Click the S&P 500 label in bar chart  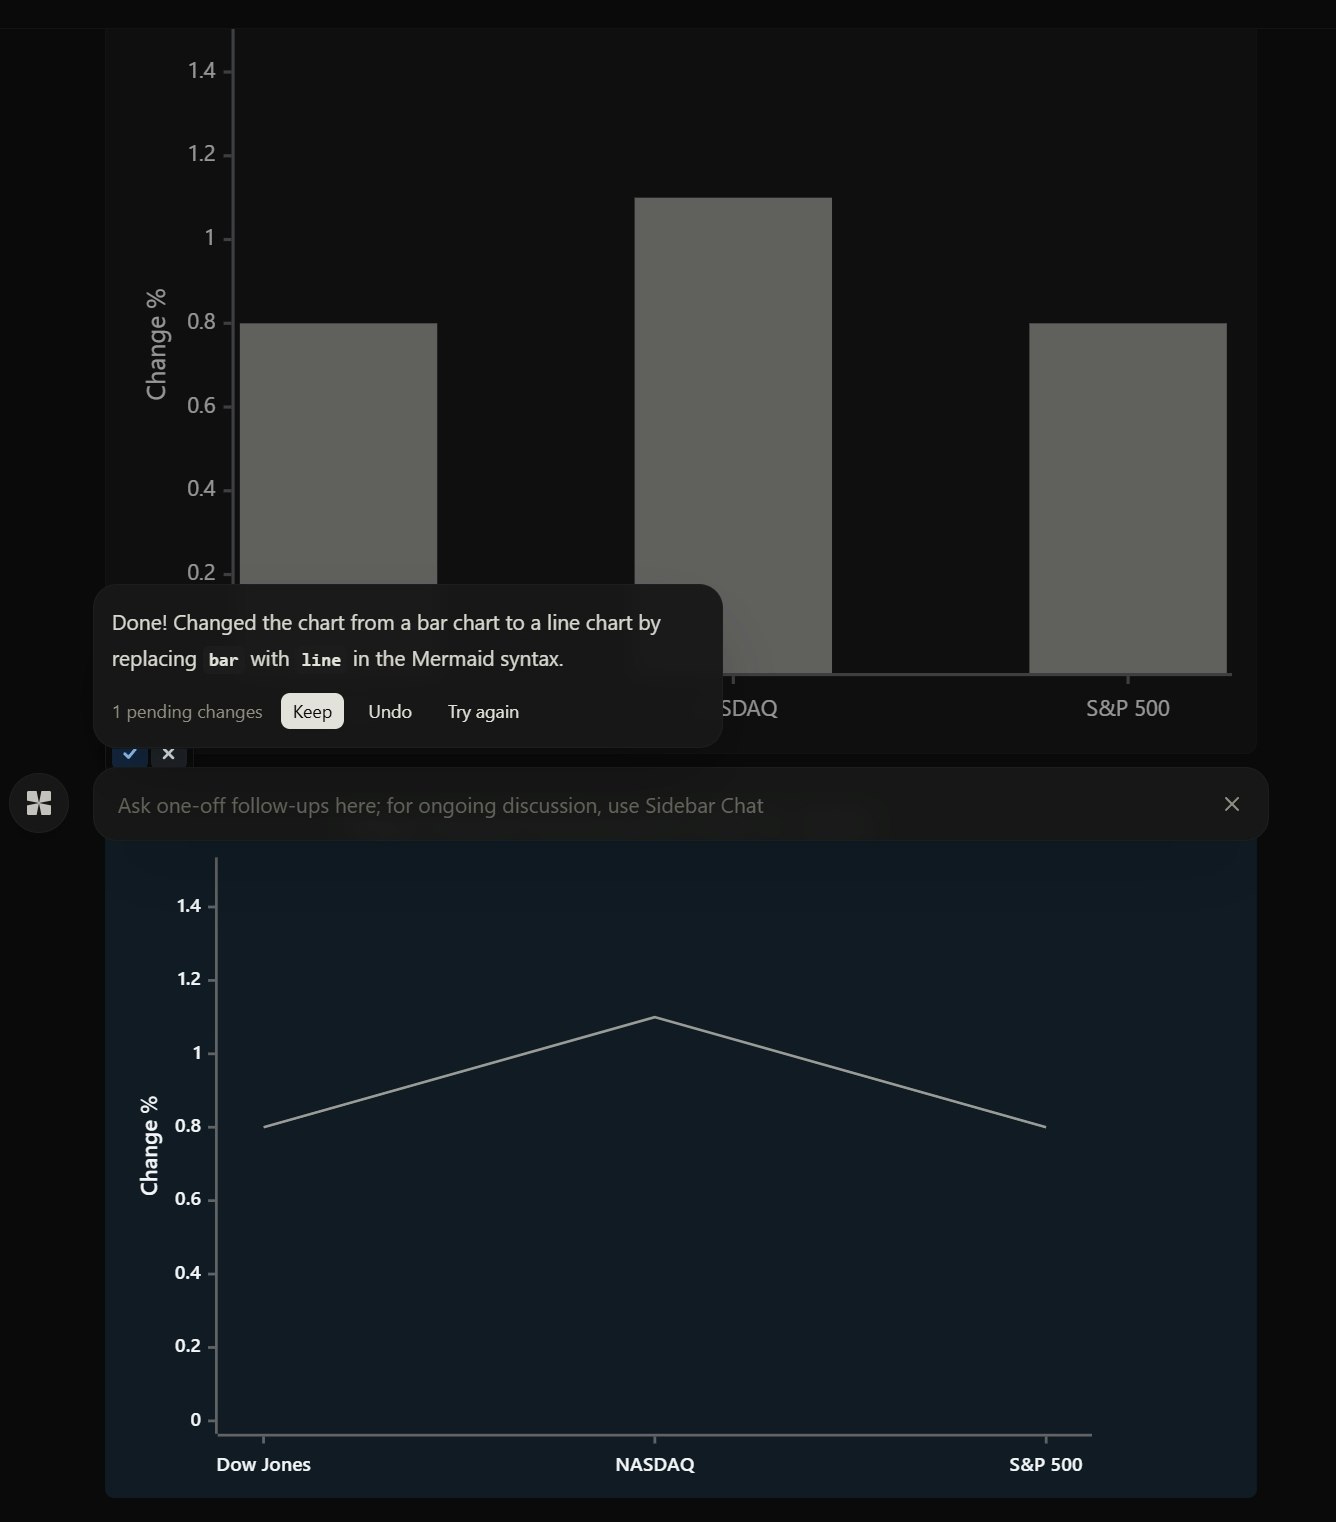pos(1128,708)
